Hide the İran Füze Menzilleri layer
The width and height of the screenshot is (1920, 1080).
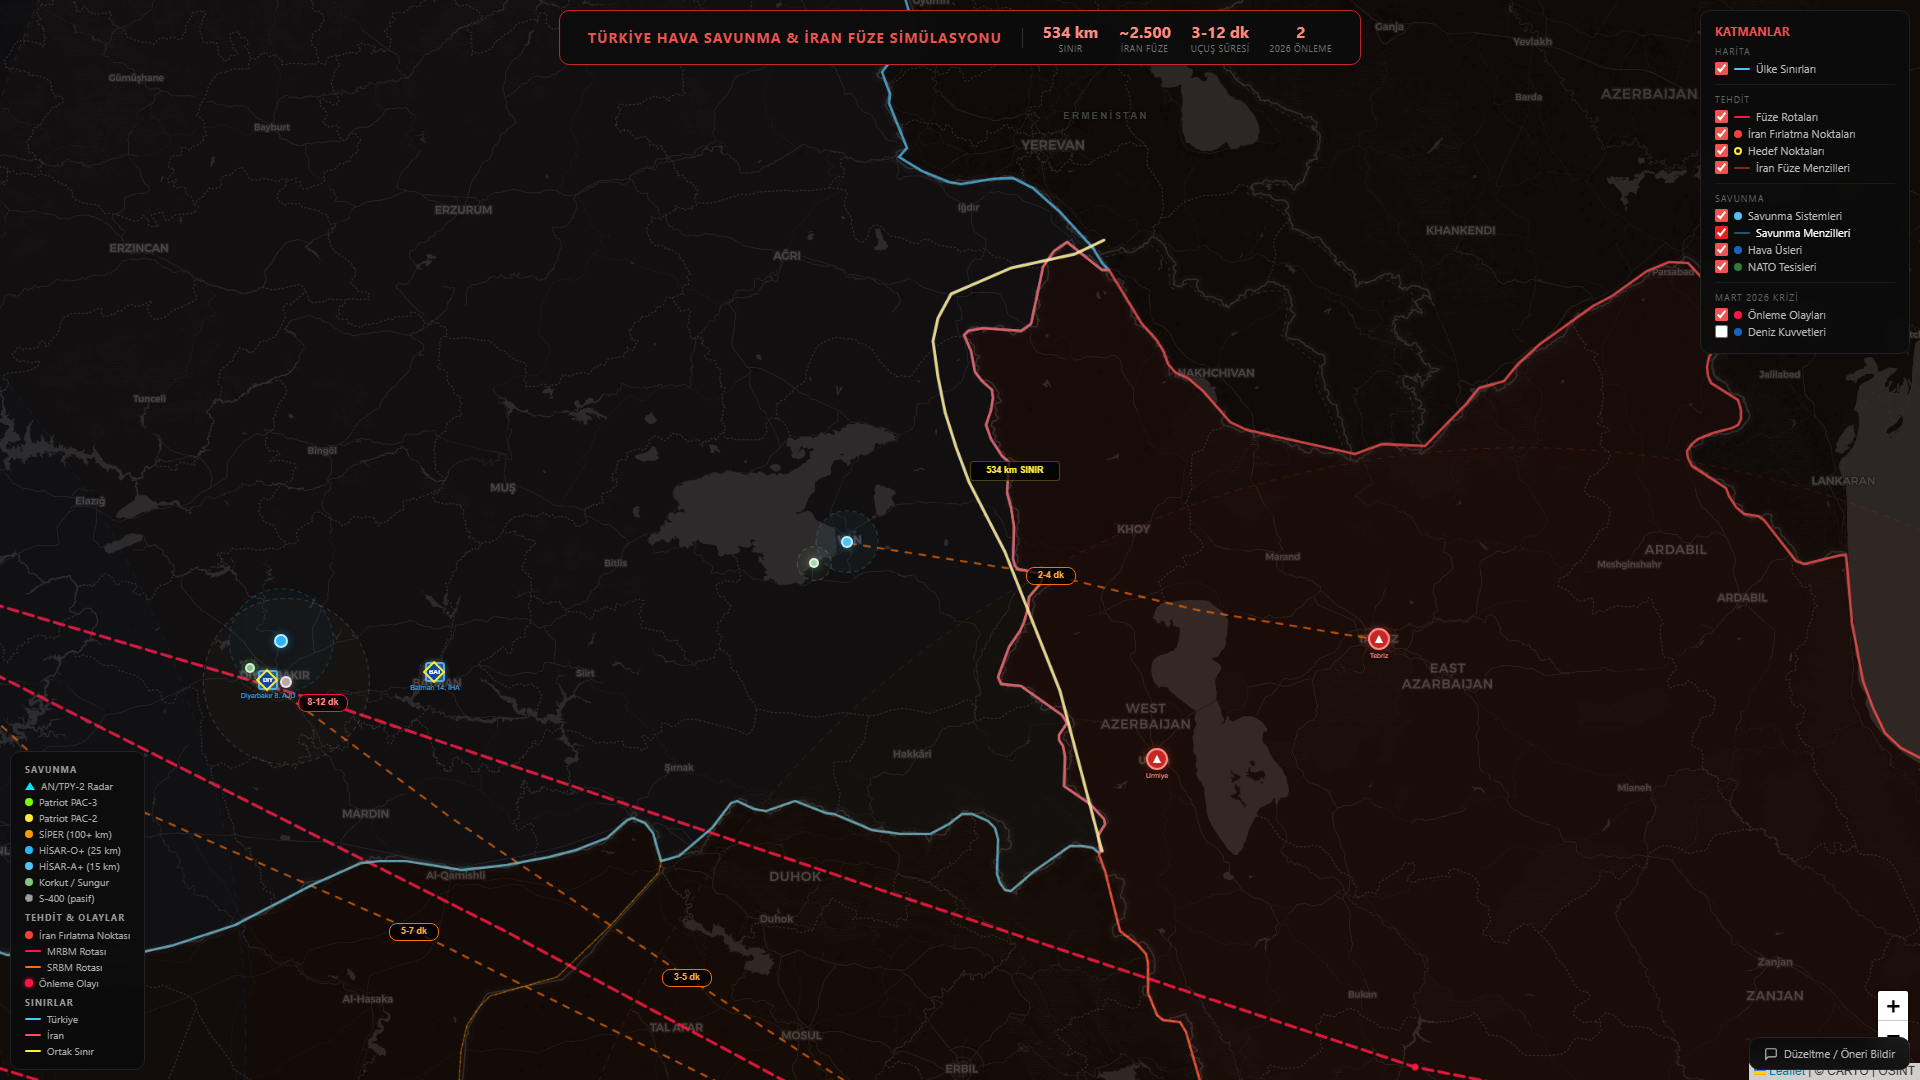point(1721,168)
